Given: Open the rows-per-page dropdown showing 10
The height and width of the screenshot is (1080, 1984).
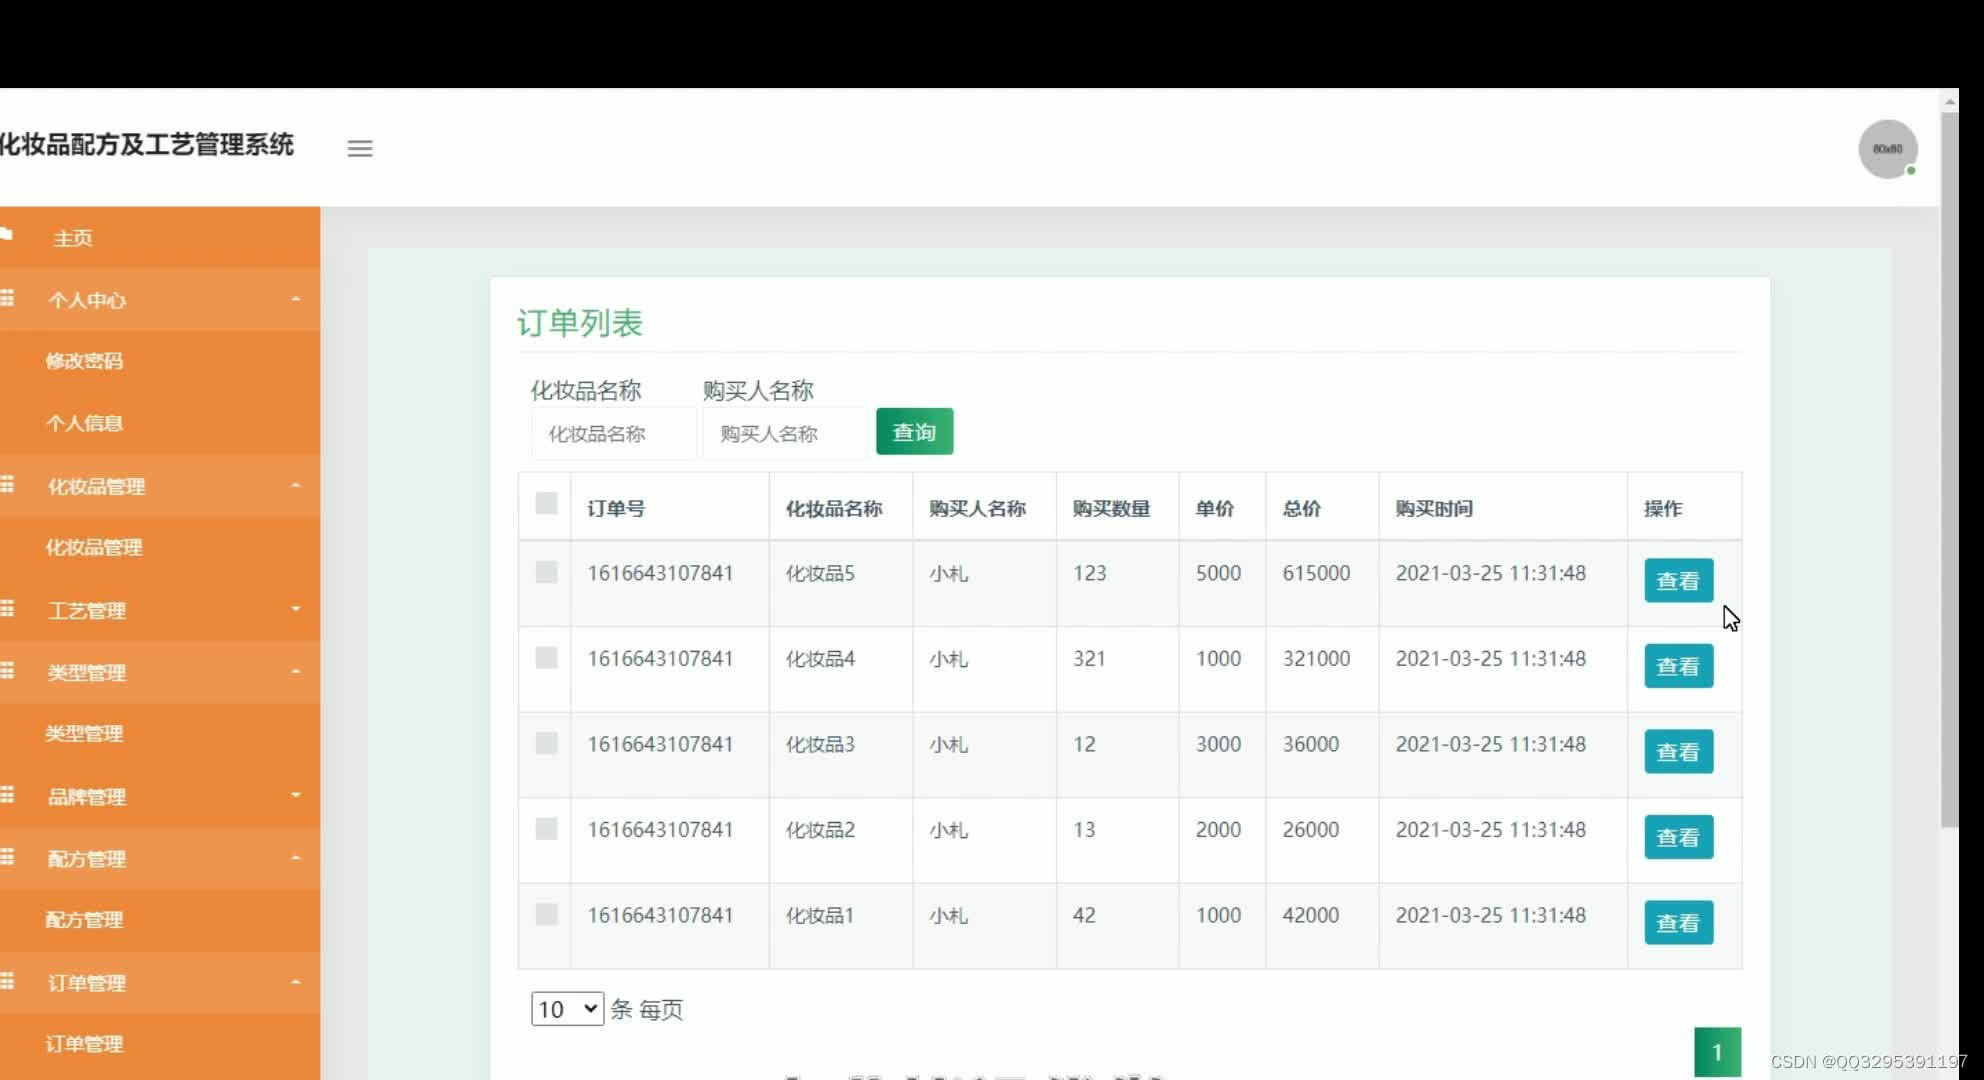Looking at the screenshot, I should tap(567, 1009).
